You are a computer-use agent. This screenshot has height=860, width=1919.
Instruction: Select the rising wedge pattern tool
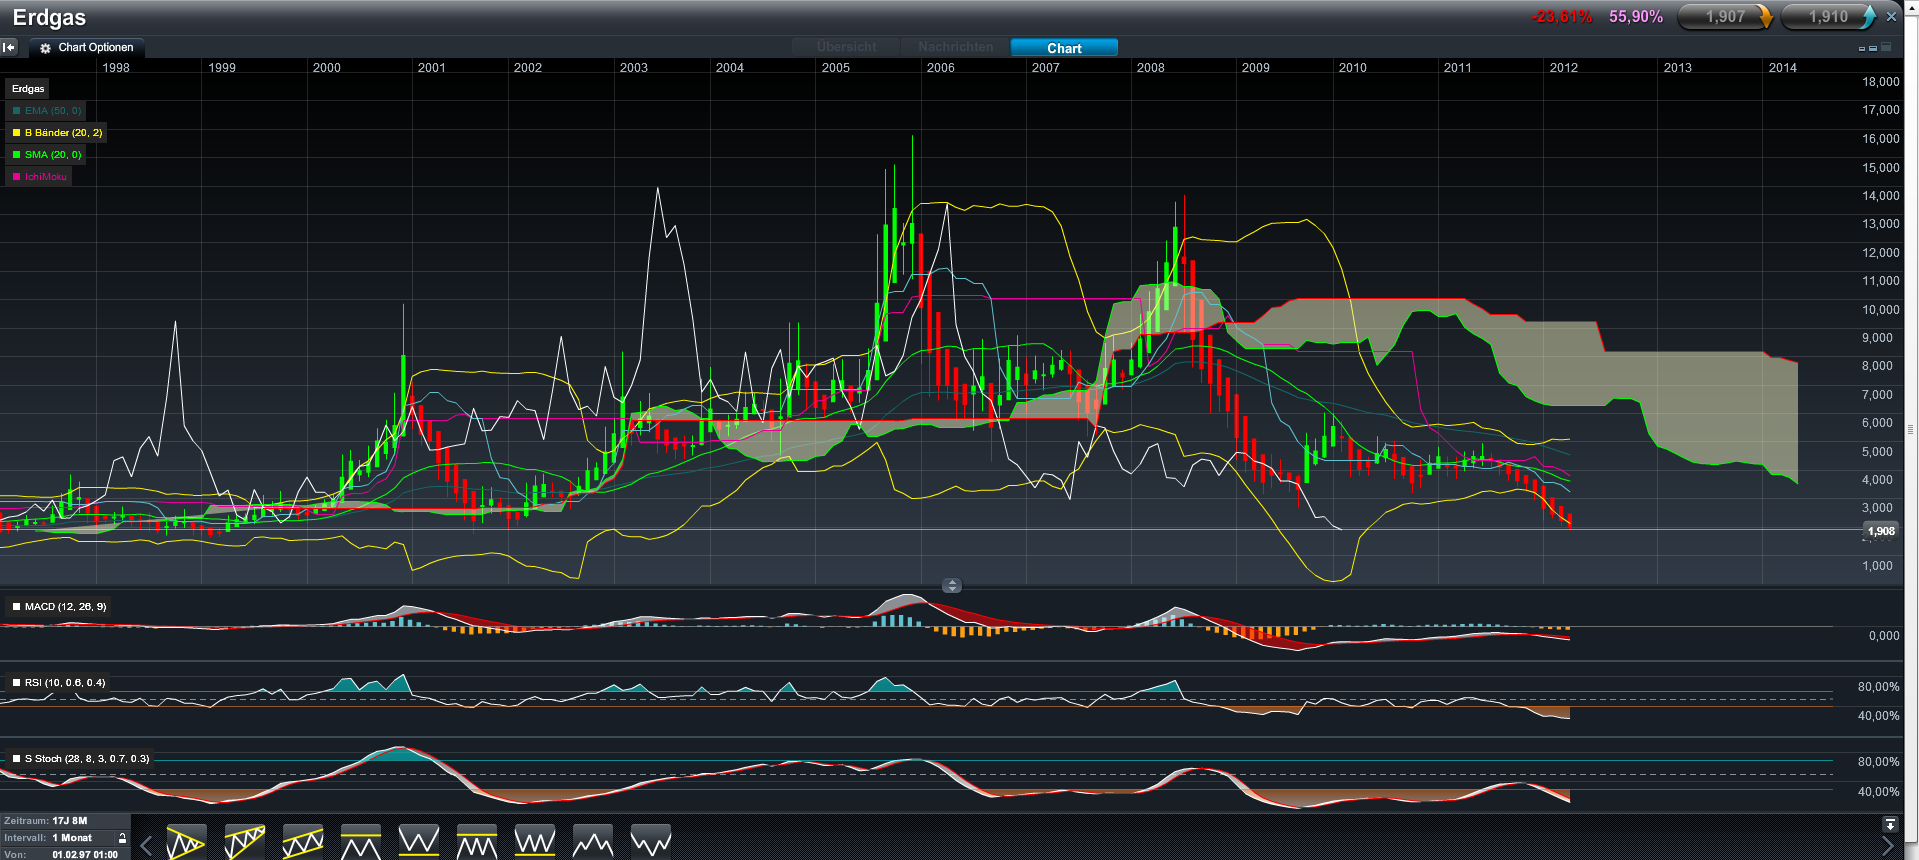pos(245,842)
